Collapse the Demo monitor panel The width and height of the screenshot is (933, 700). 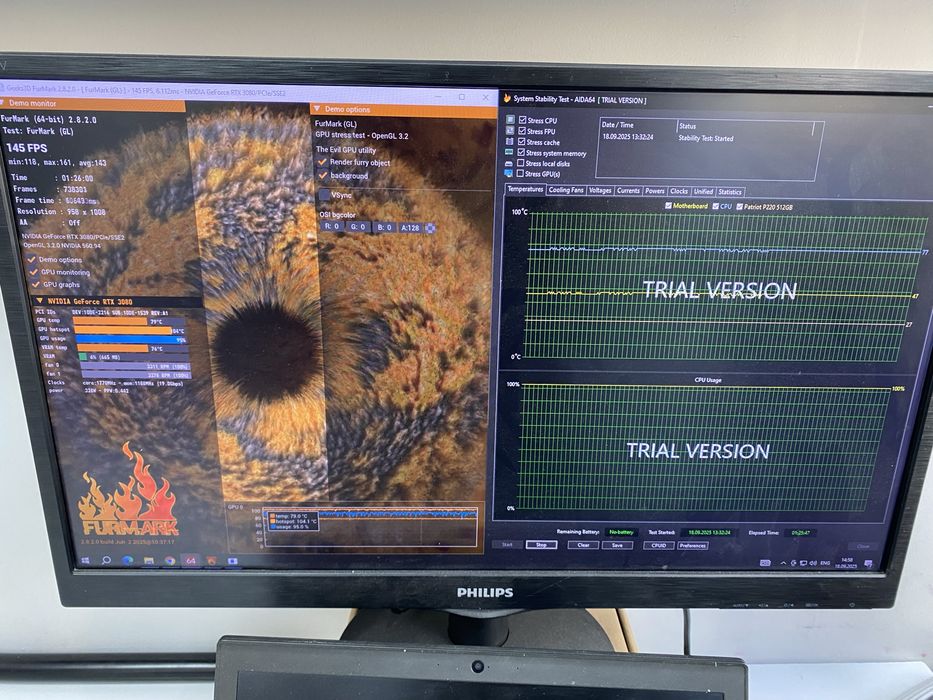coord(3,103)
